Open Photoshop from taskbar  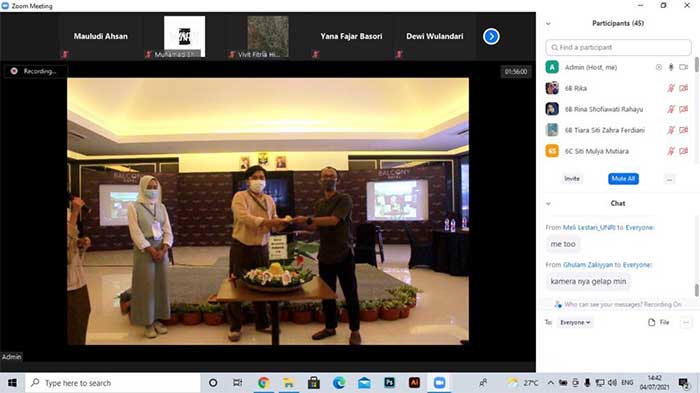tap(389, 383)
